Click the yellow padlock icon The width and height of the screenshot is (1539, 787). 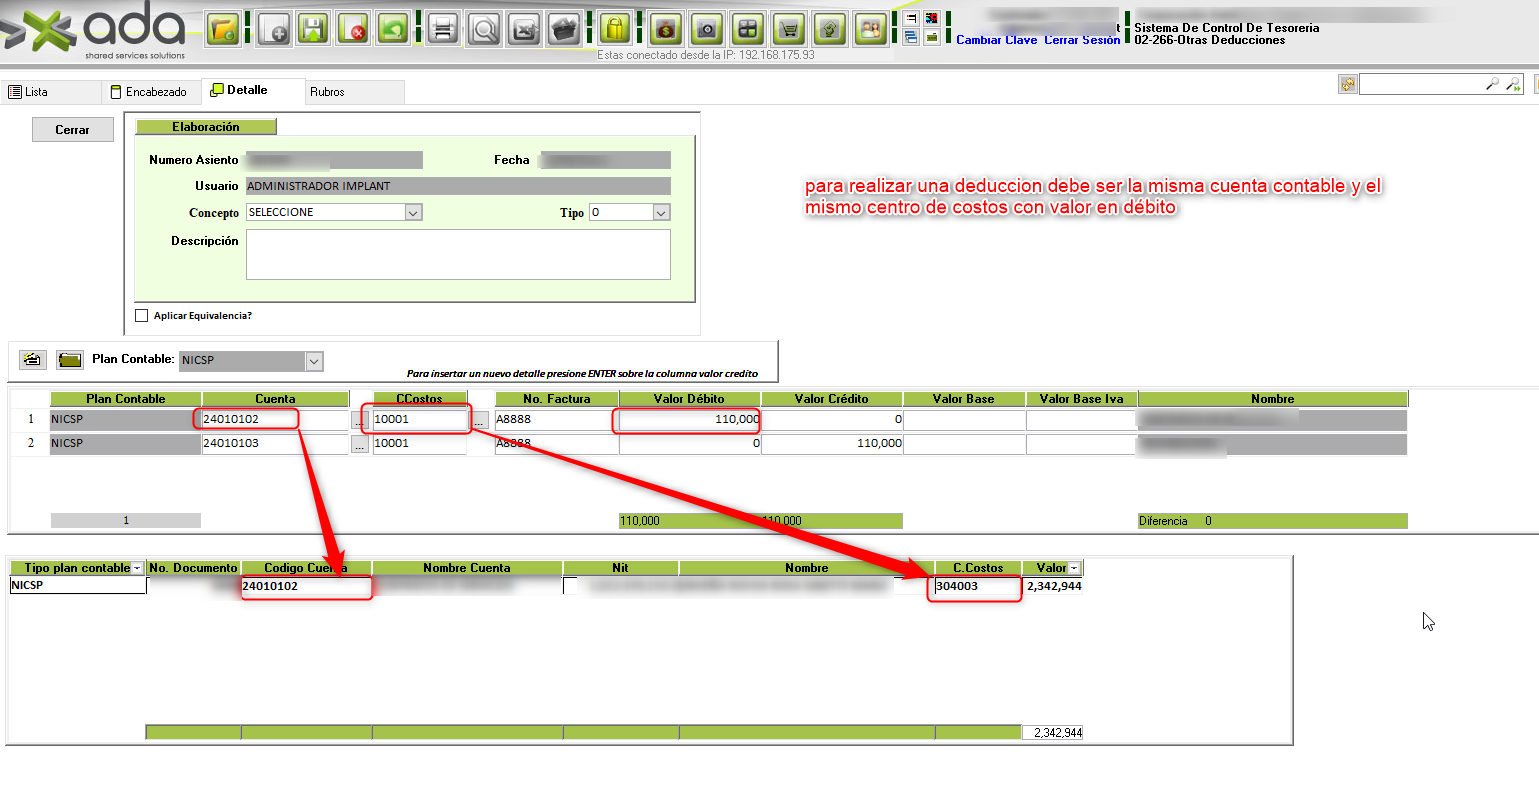click(615, 29)
